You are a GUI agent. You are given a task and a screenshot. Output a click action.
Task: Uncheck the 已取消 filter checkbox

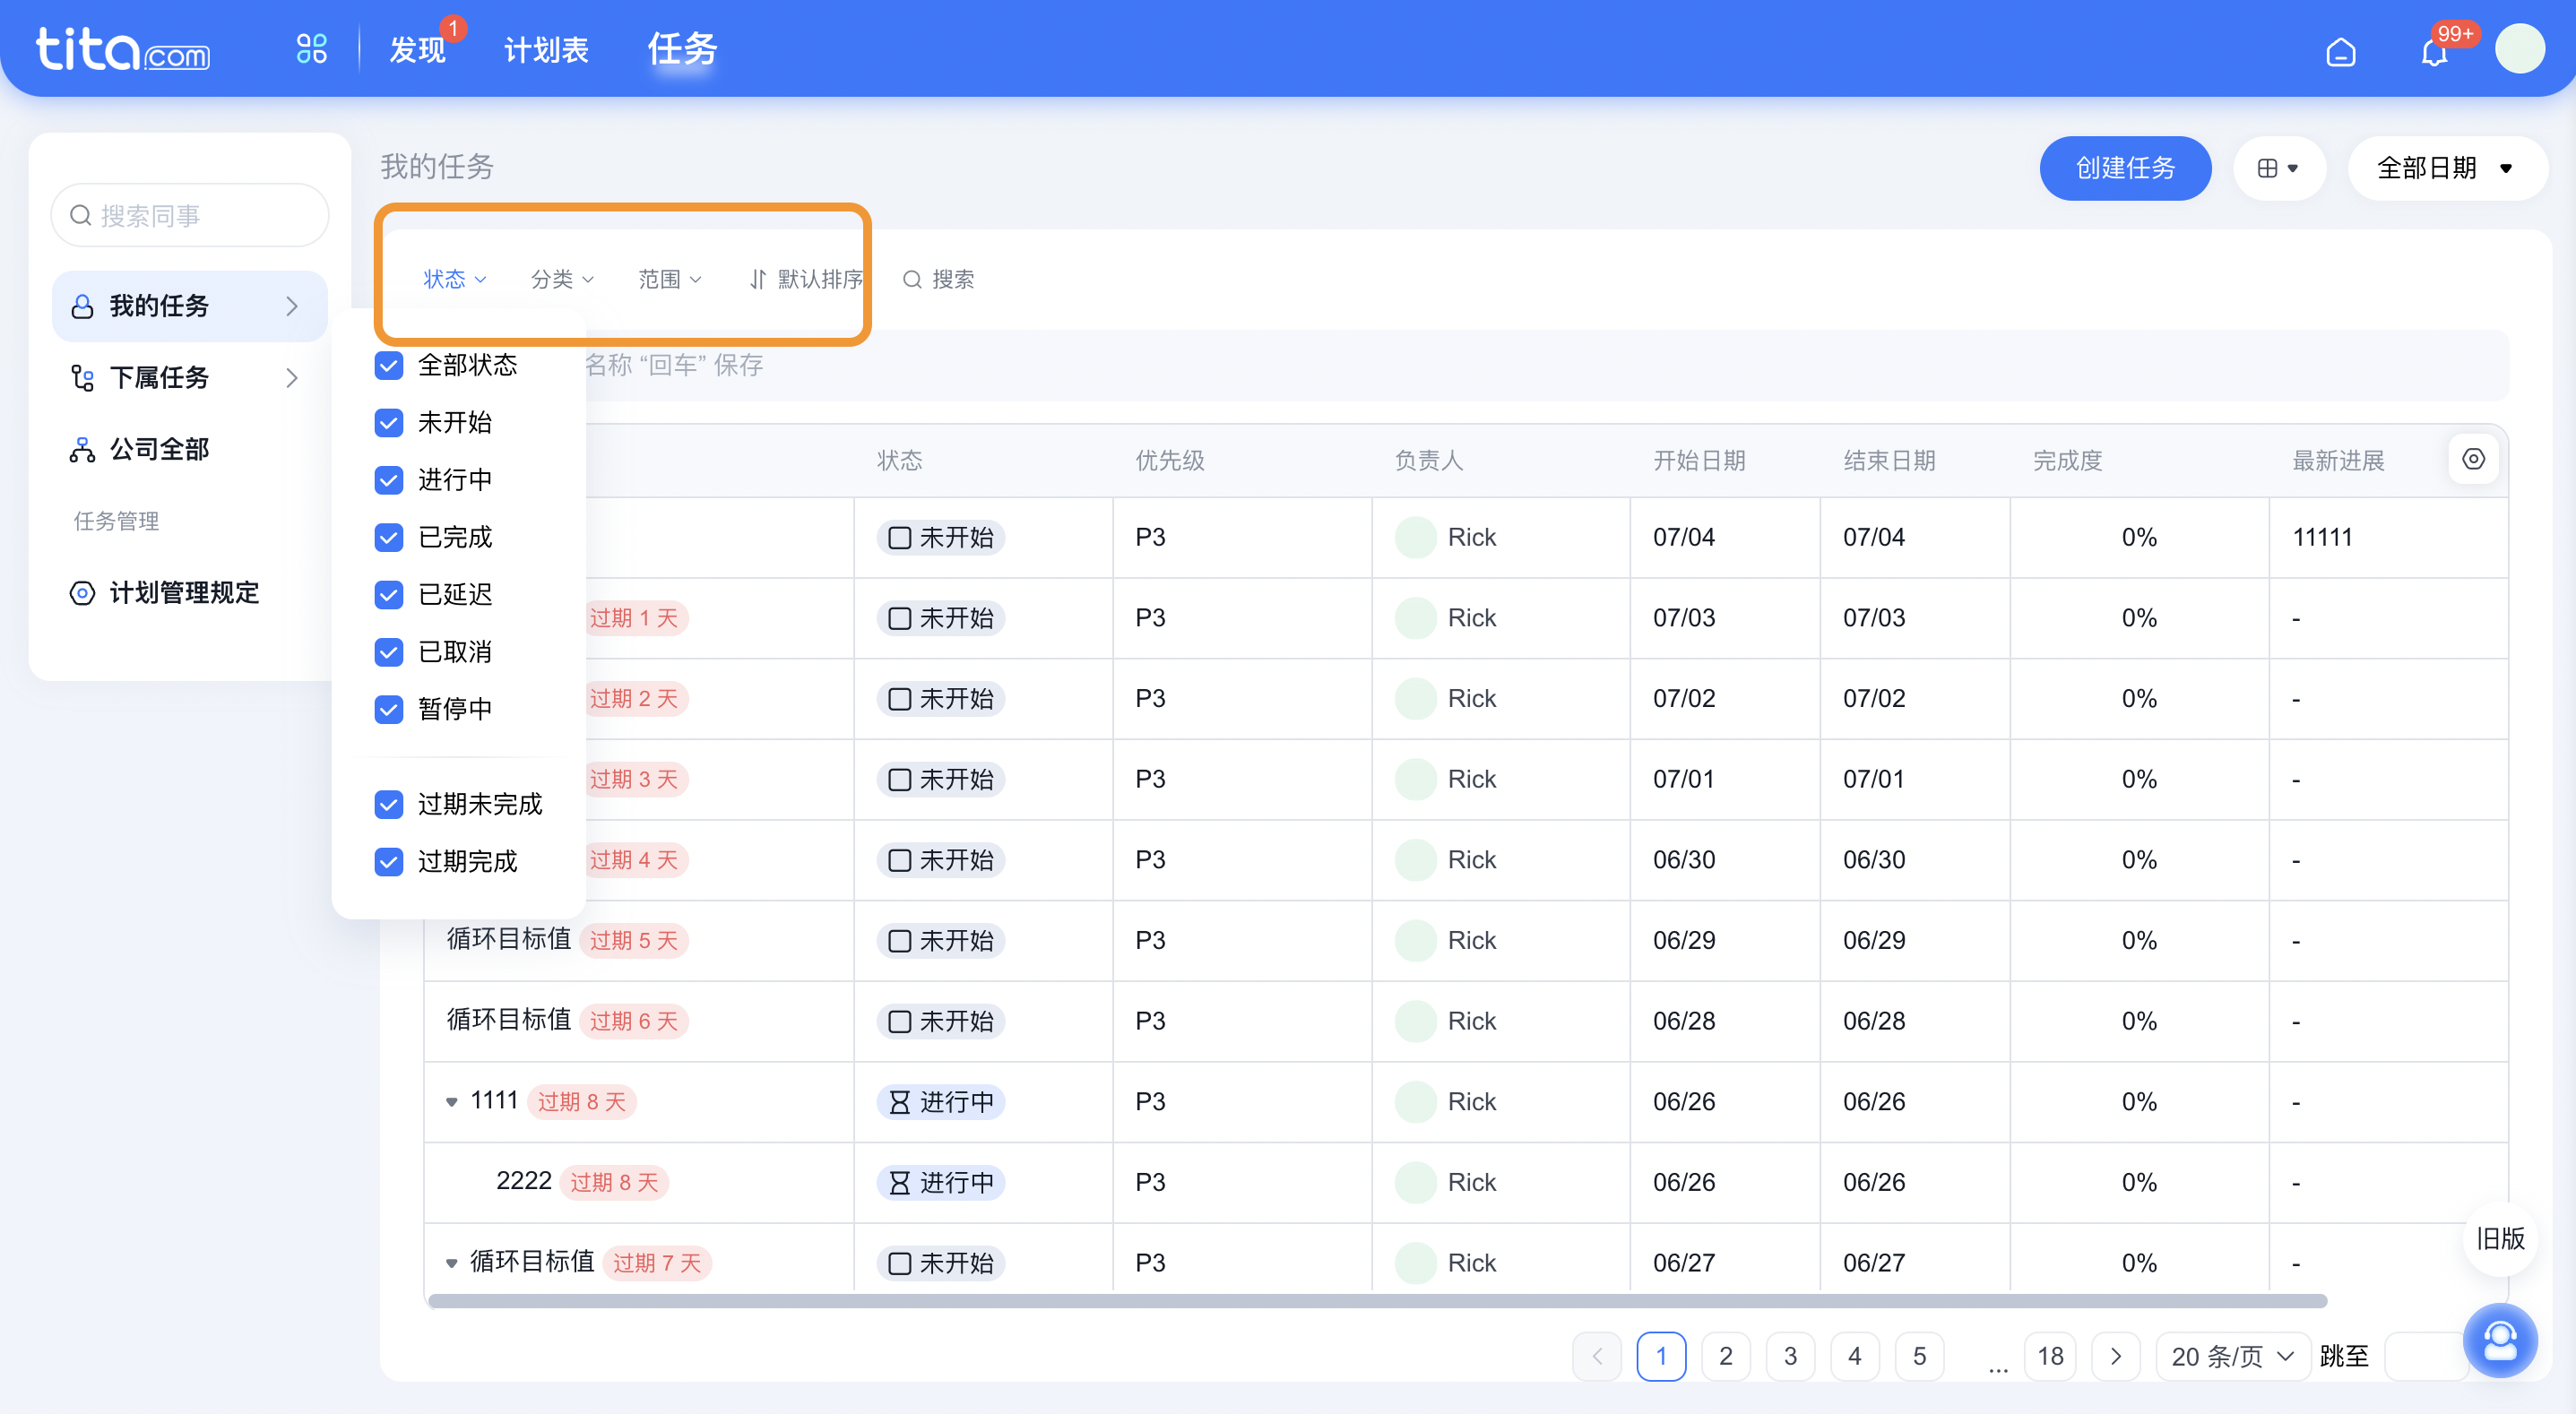[389, 652]
